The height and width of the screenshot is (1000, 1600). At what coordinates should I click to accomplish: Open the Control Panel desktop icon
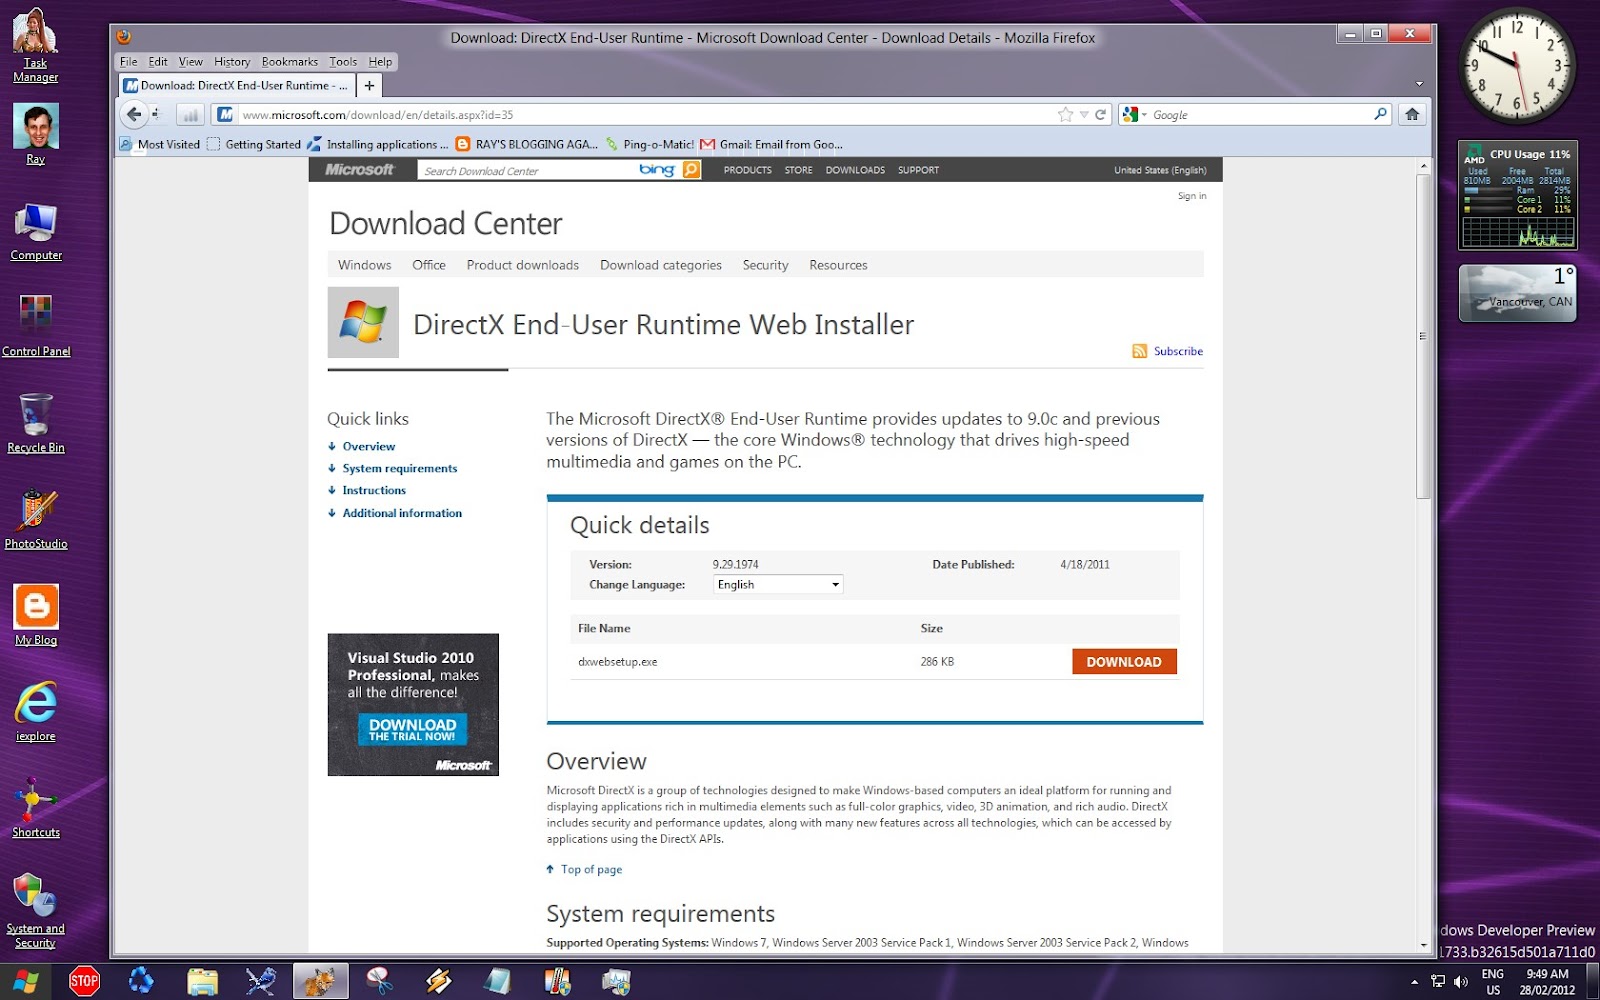[x=36, y=326]
